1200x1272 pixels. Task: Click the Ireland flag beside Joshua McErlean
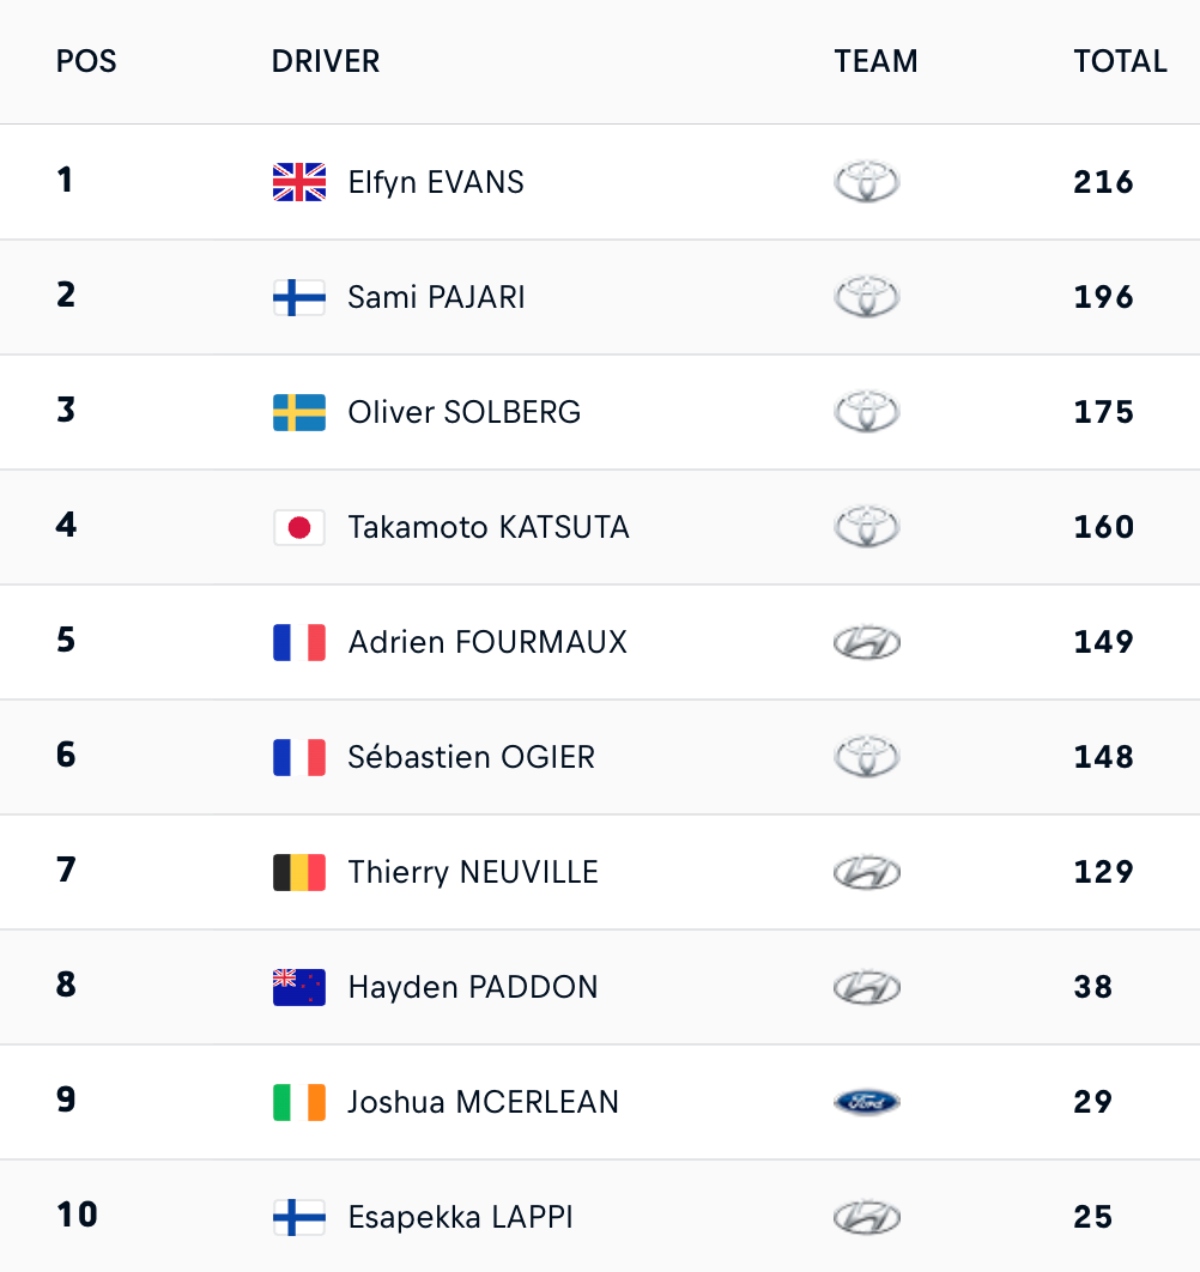pos(299,1102)
